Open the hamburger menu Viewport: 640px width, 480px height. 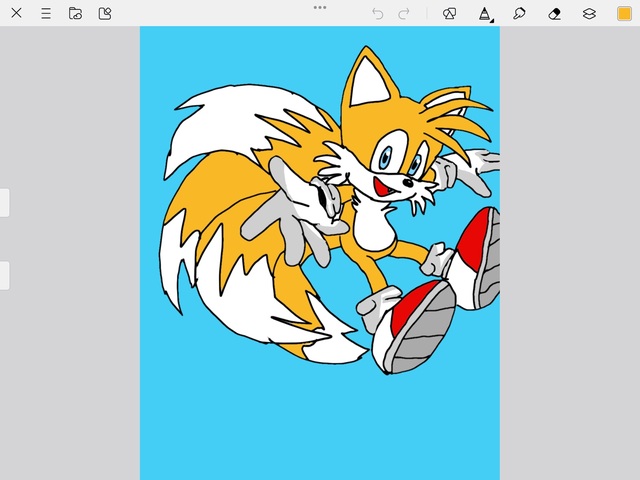pos(46,13)
